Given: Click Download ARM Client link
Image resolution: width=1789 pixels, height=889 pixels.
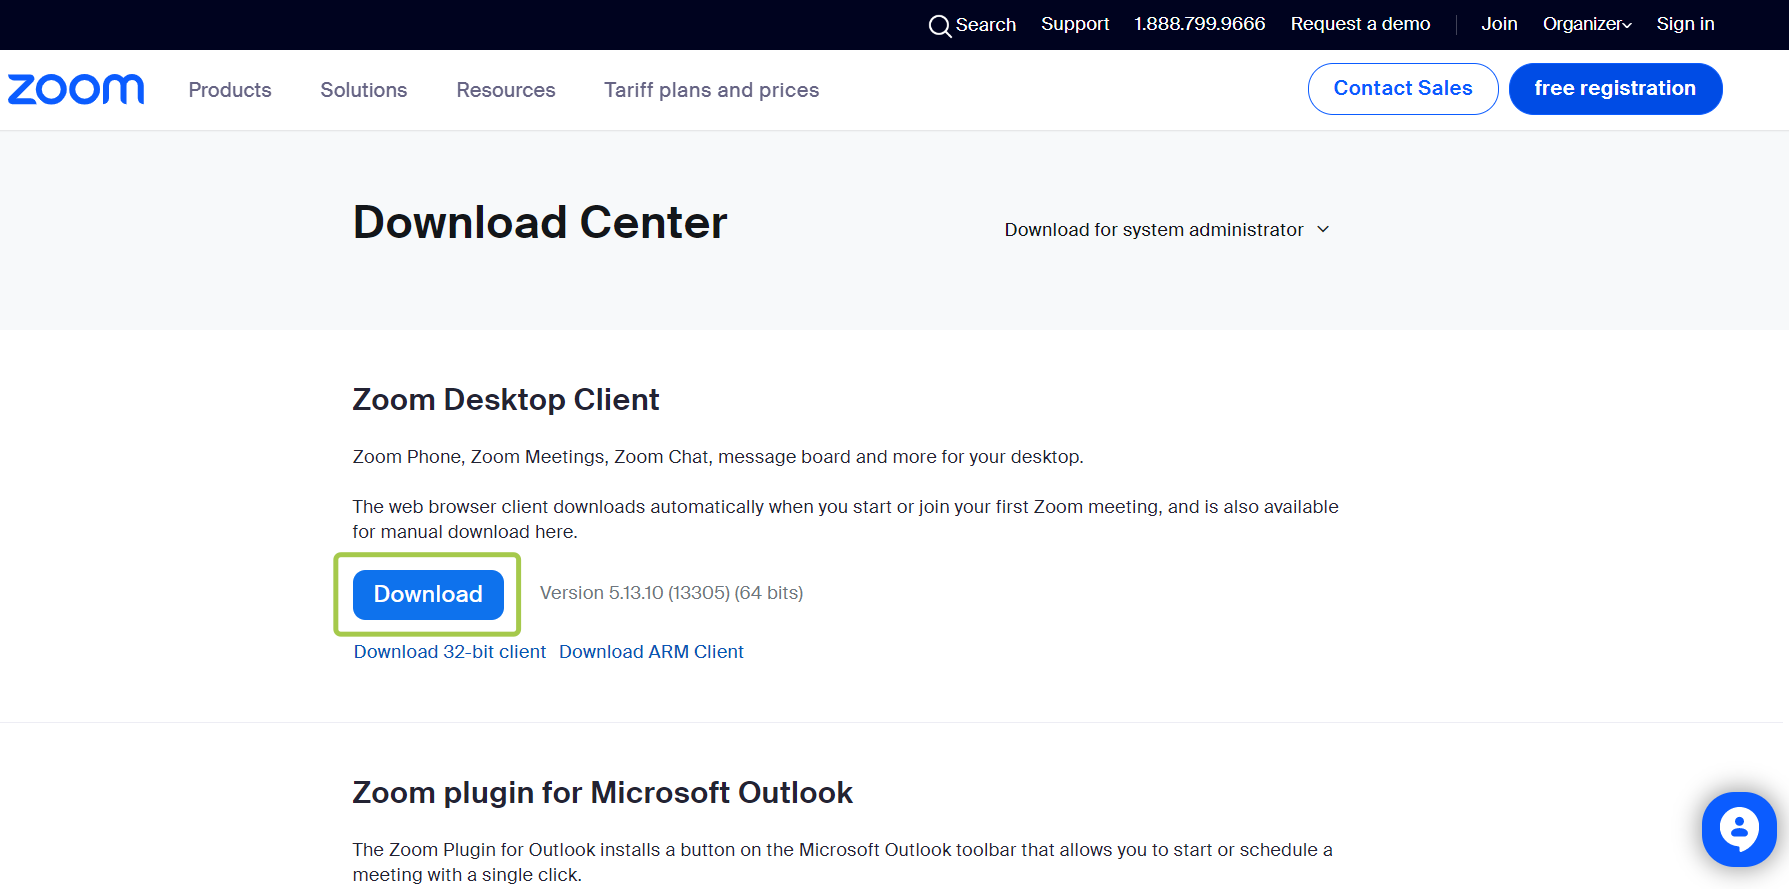Looking at the screenshot, I should (x=651, y=652).
